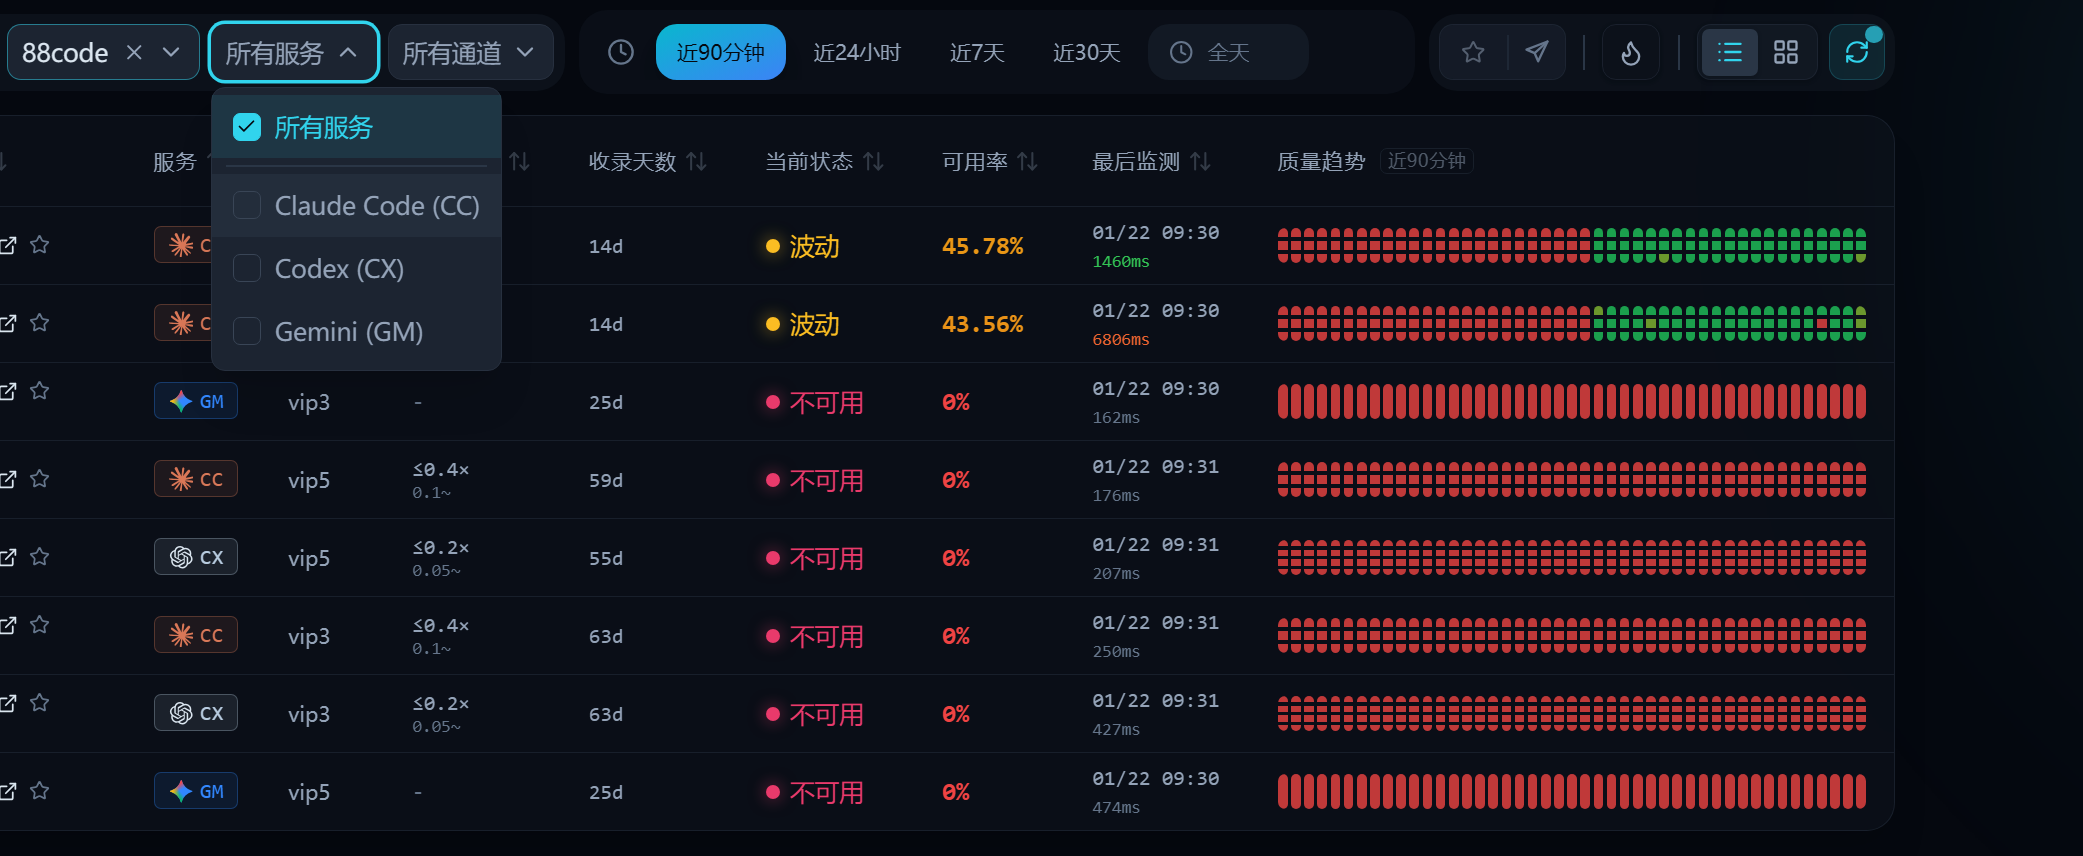Open external link for vip5 CX row
This screenshot has width=2083, height=856.
(x=7, y=557)
